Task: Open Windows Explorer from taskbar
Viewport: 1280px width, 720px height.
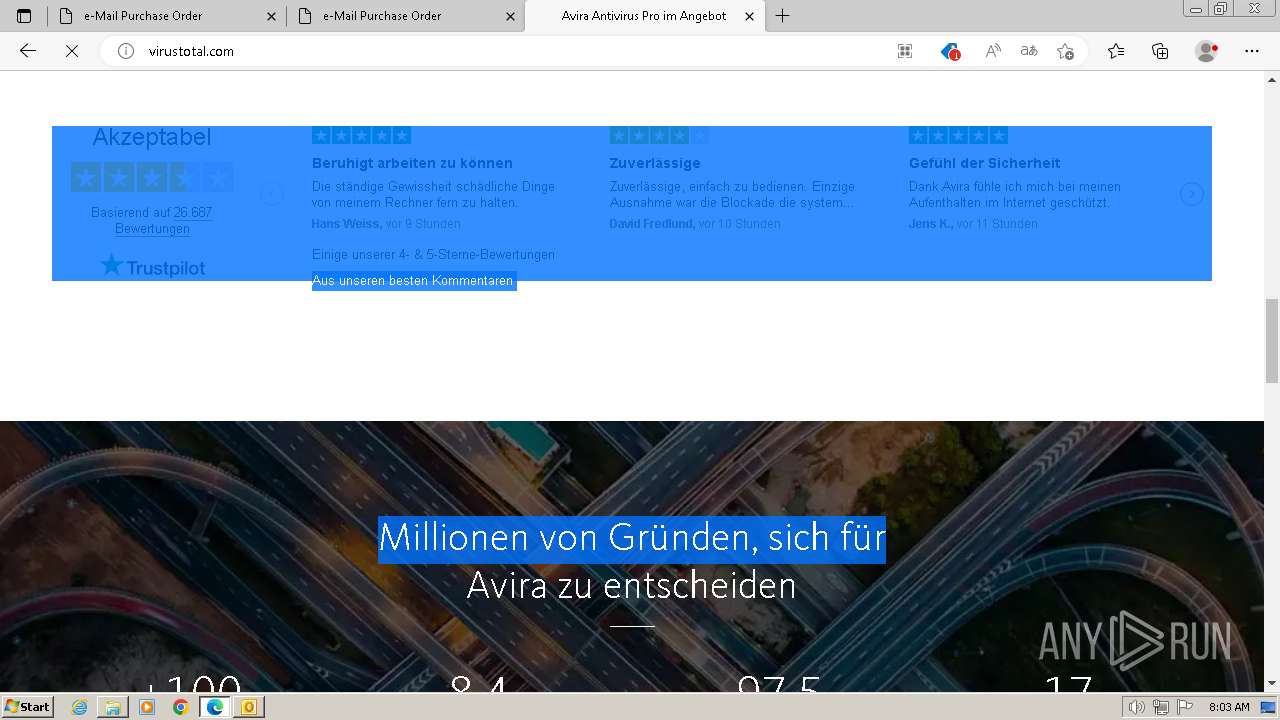Action: 113,707
